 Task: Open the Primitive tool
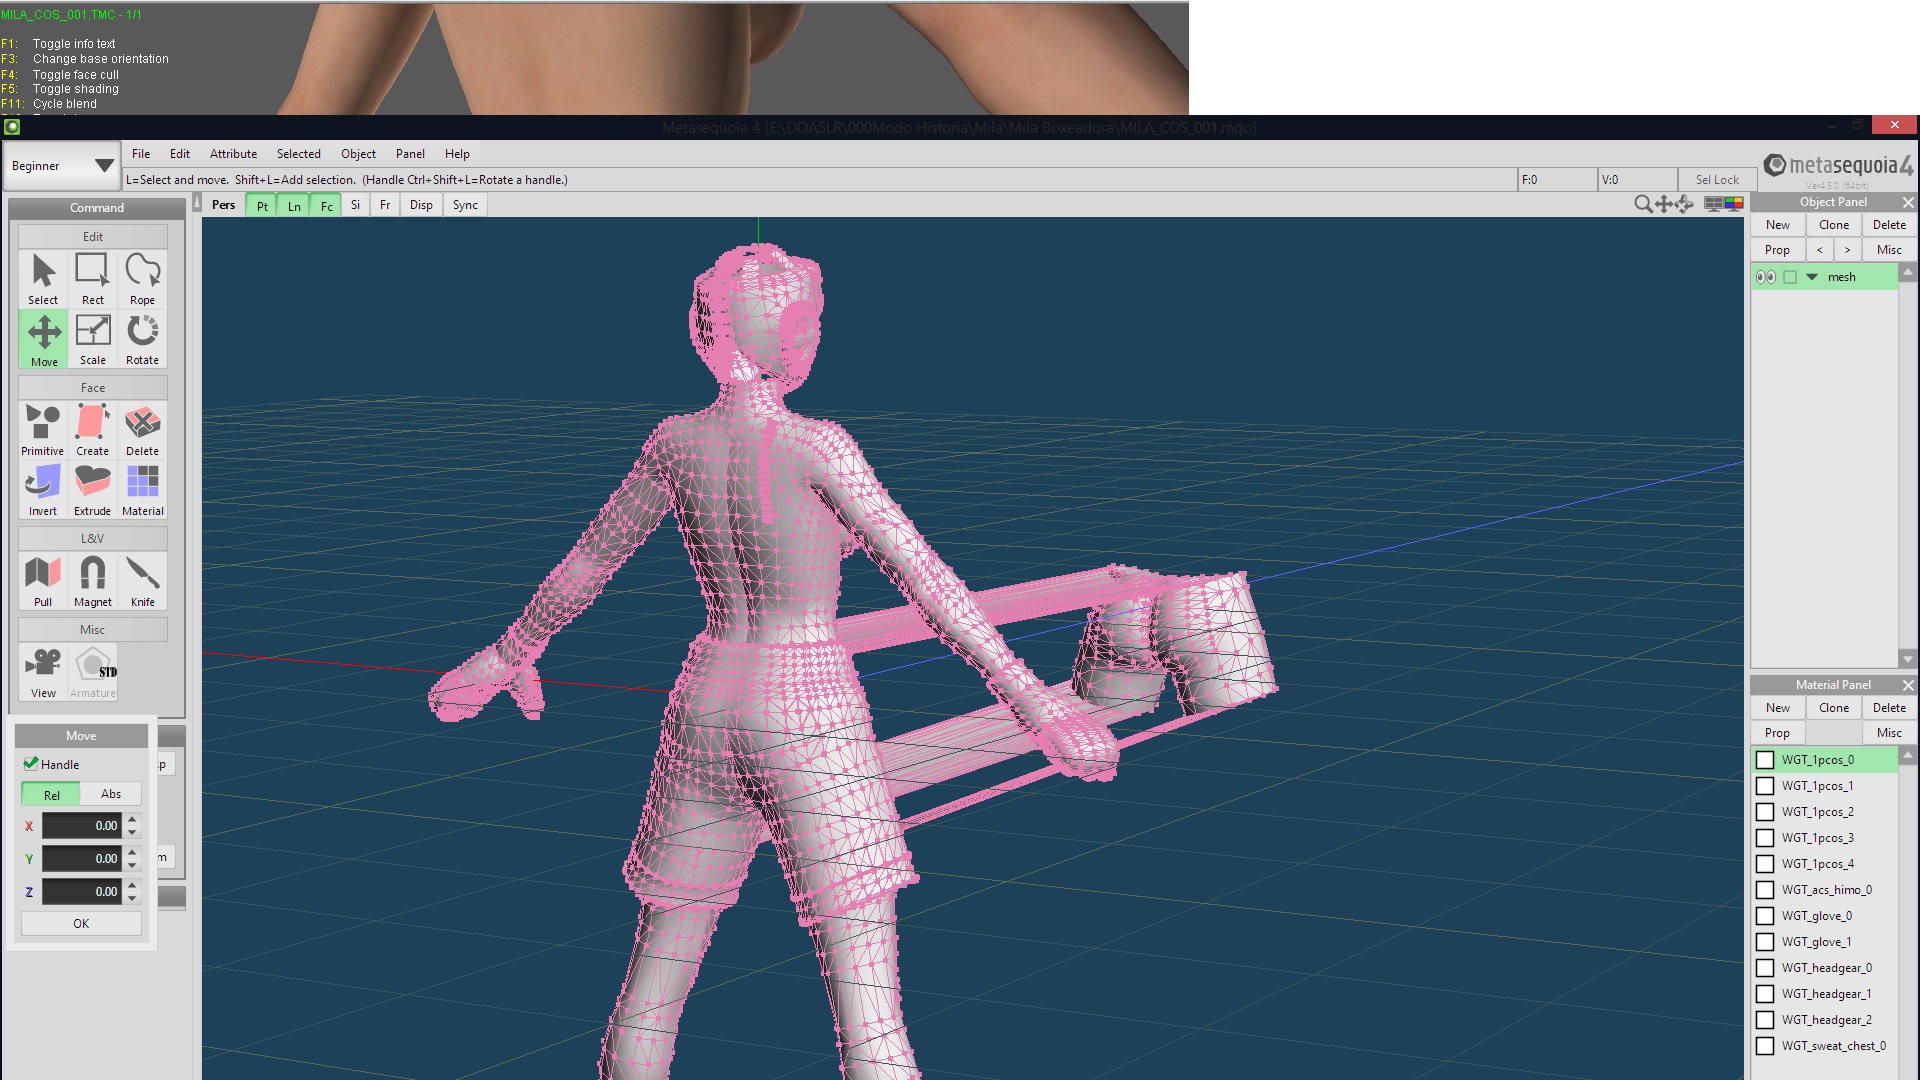(x=43, y=430)
